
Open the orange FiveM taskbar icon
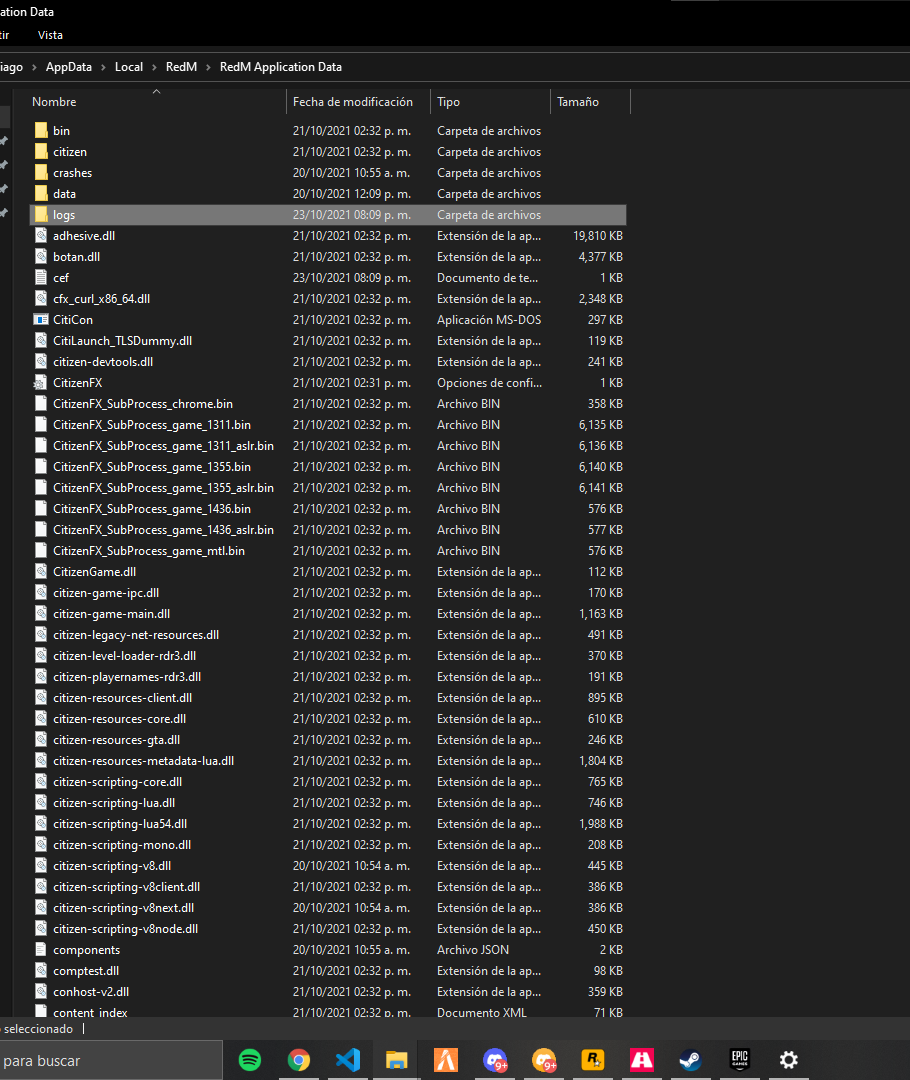[446, 1060]
